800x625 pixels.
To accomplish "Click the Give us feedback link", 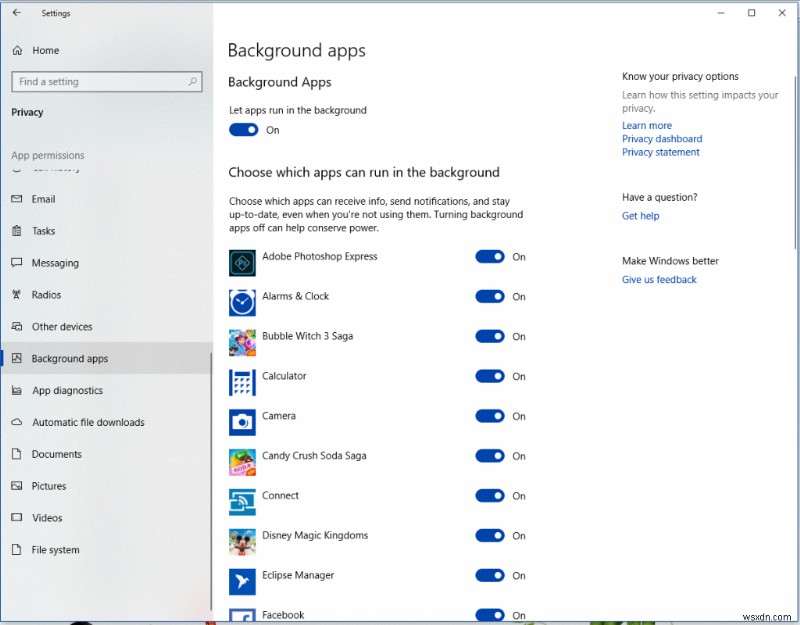I will pos(659,279).
